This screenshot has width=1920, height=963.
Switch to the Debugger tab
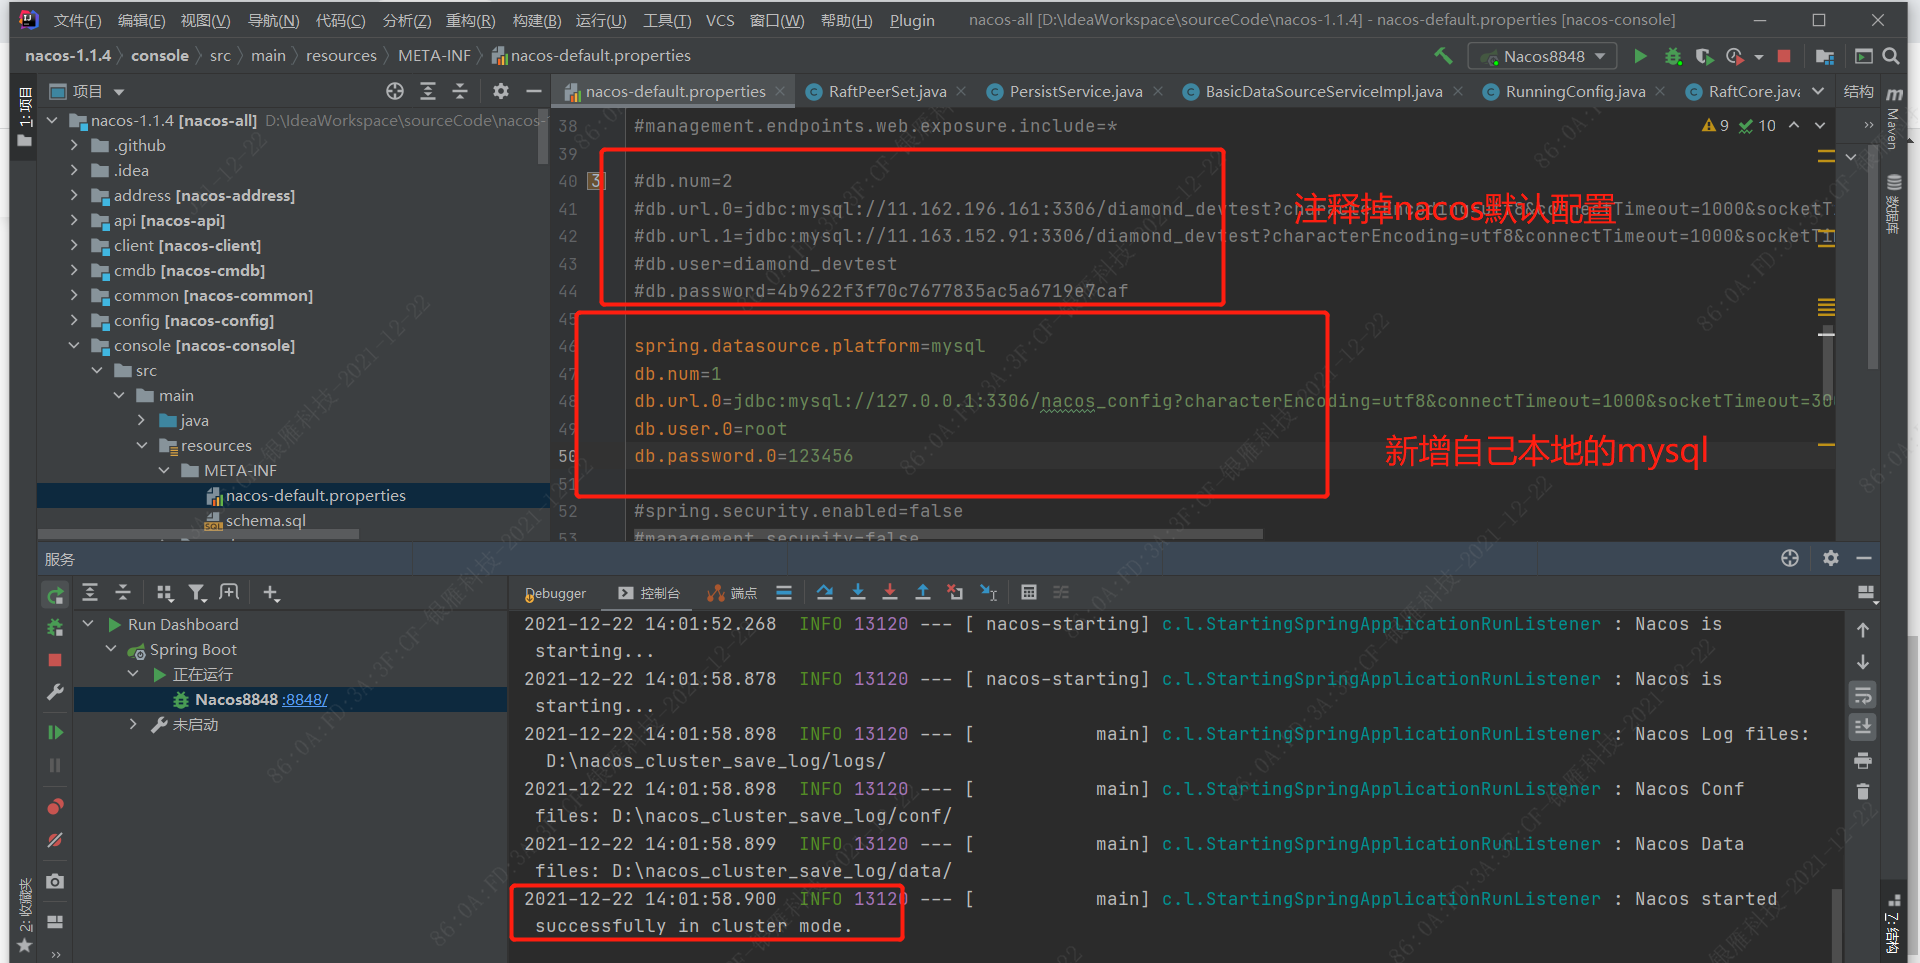556,593
